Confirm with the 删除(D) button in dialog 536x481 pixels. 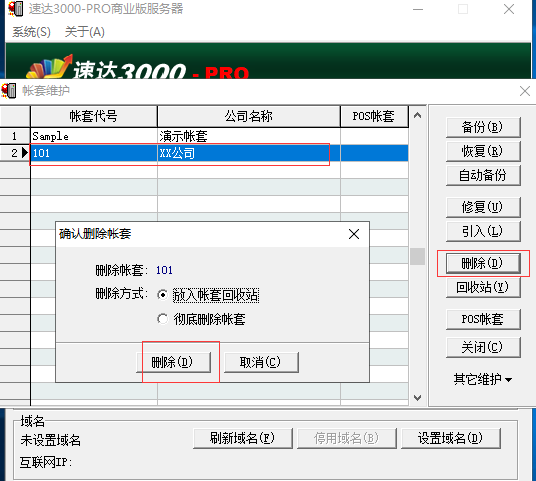tap(173, 362)
